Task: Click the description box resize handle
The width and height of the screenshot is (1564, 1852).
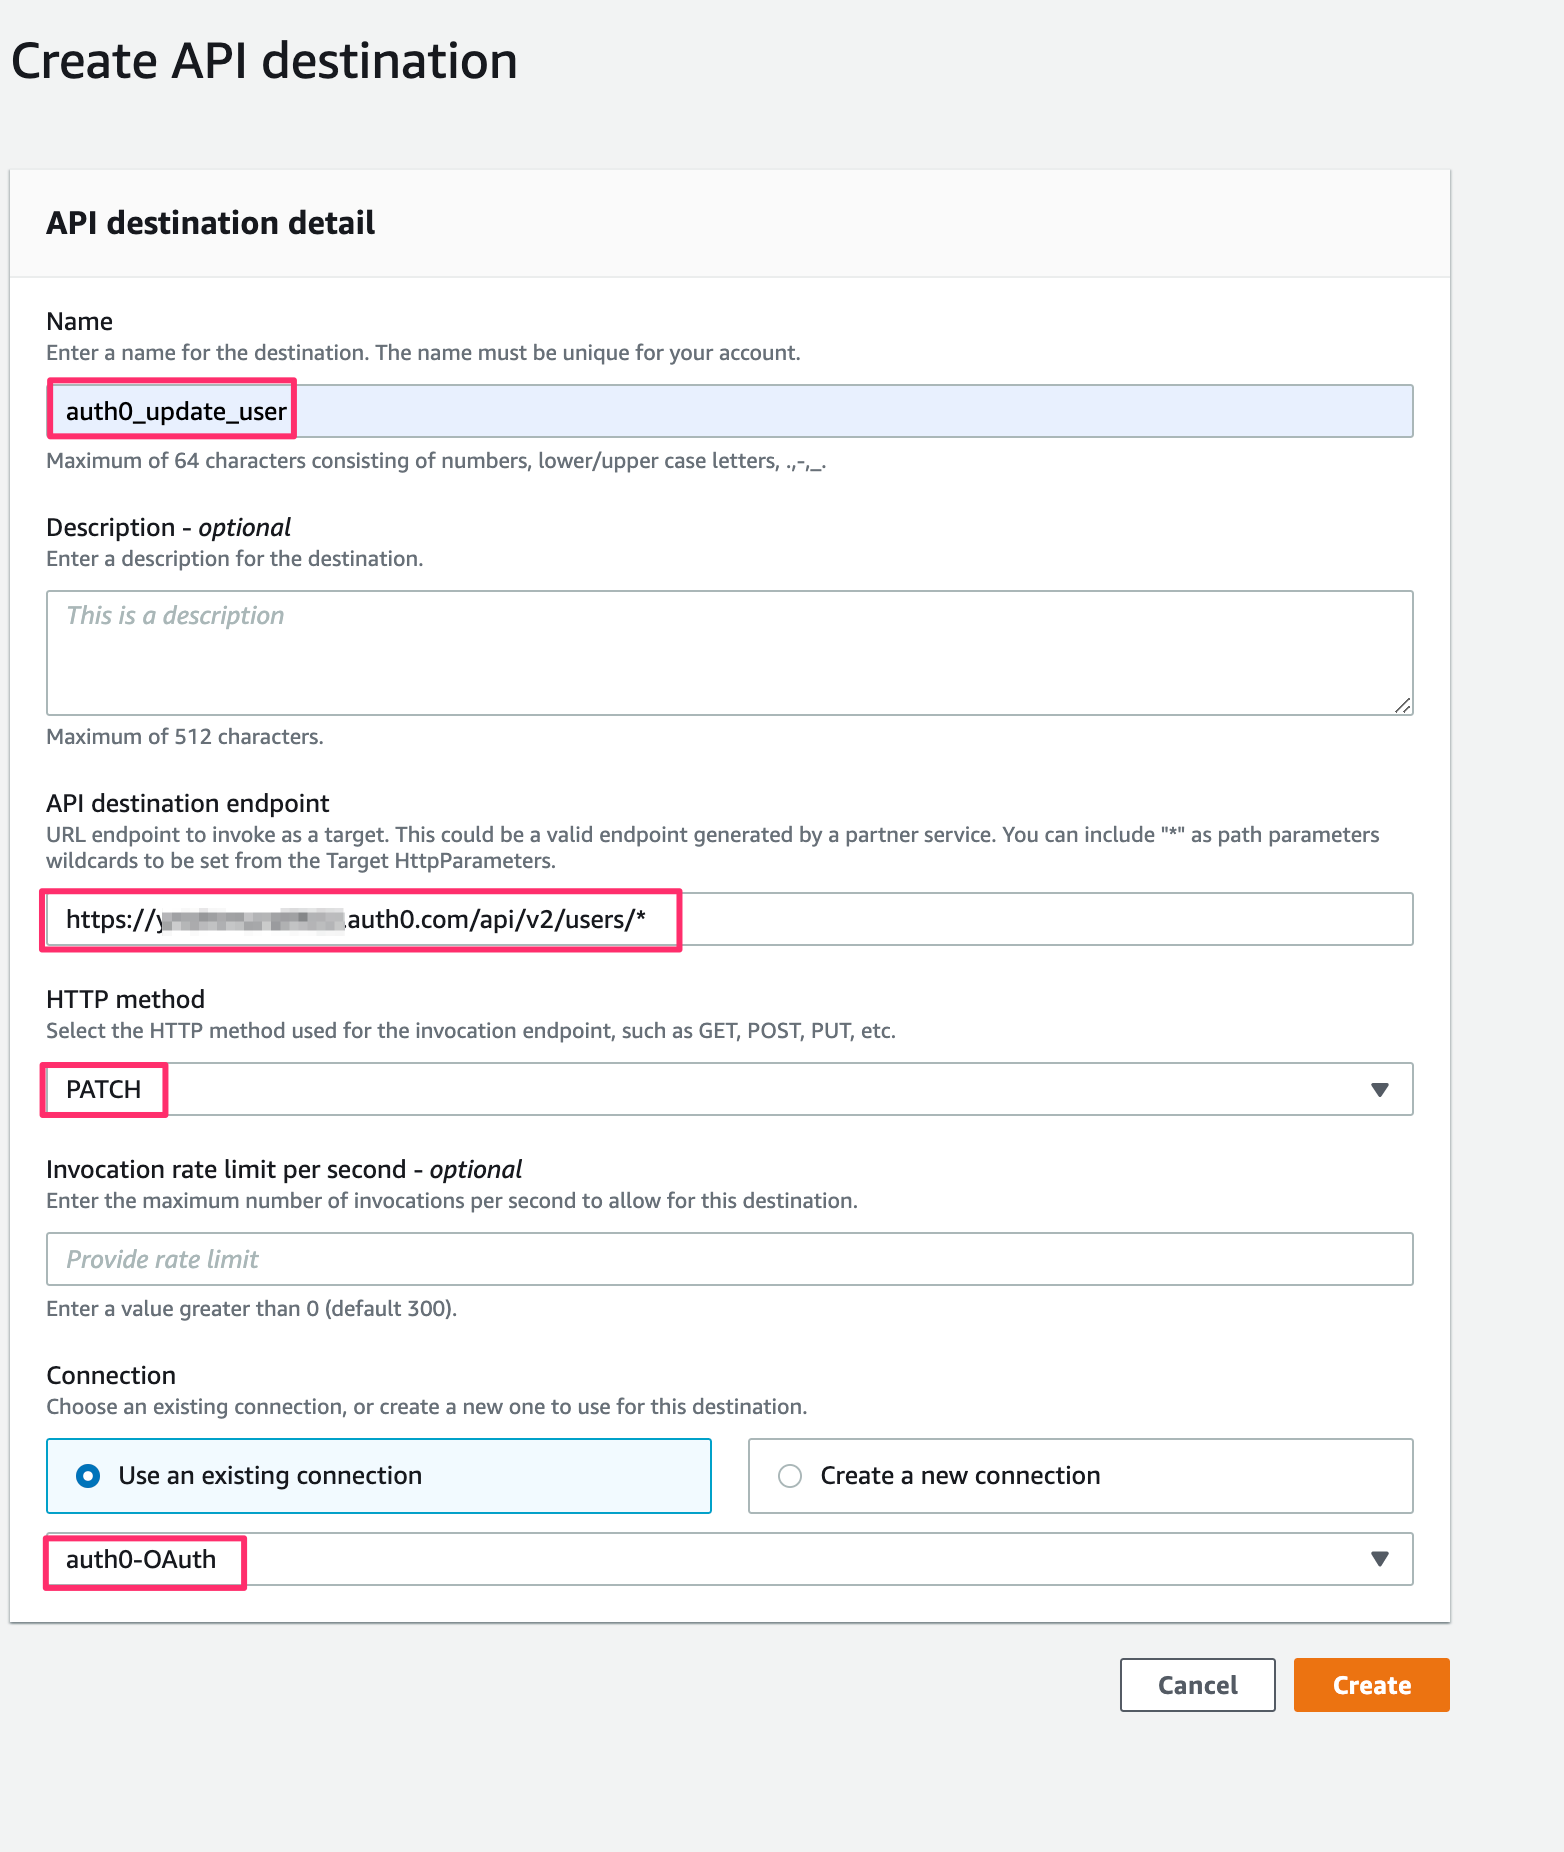Action: tap(1405, 705)
